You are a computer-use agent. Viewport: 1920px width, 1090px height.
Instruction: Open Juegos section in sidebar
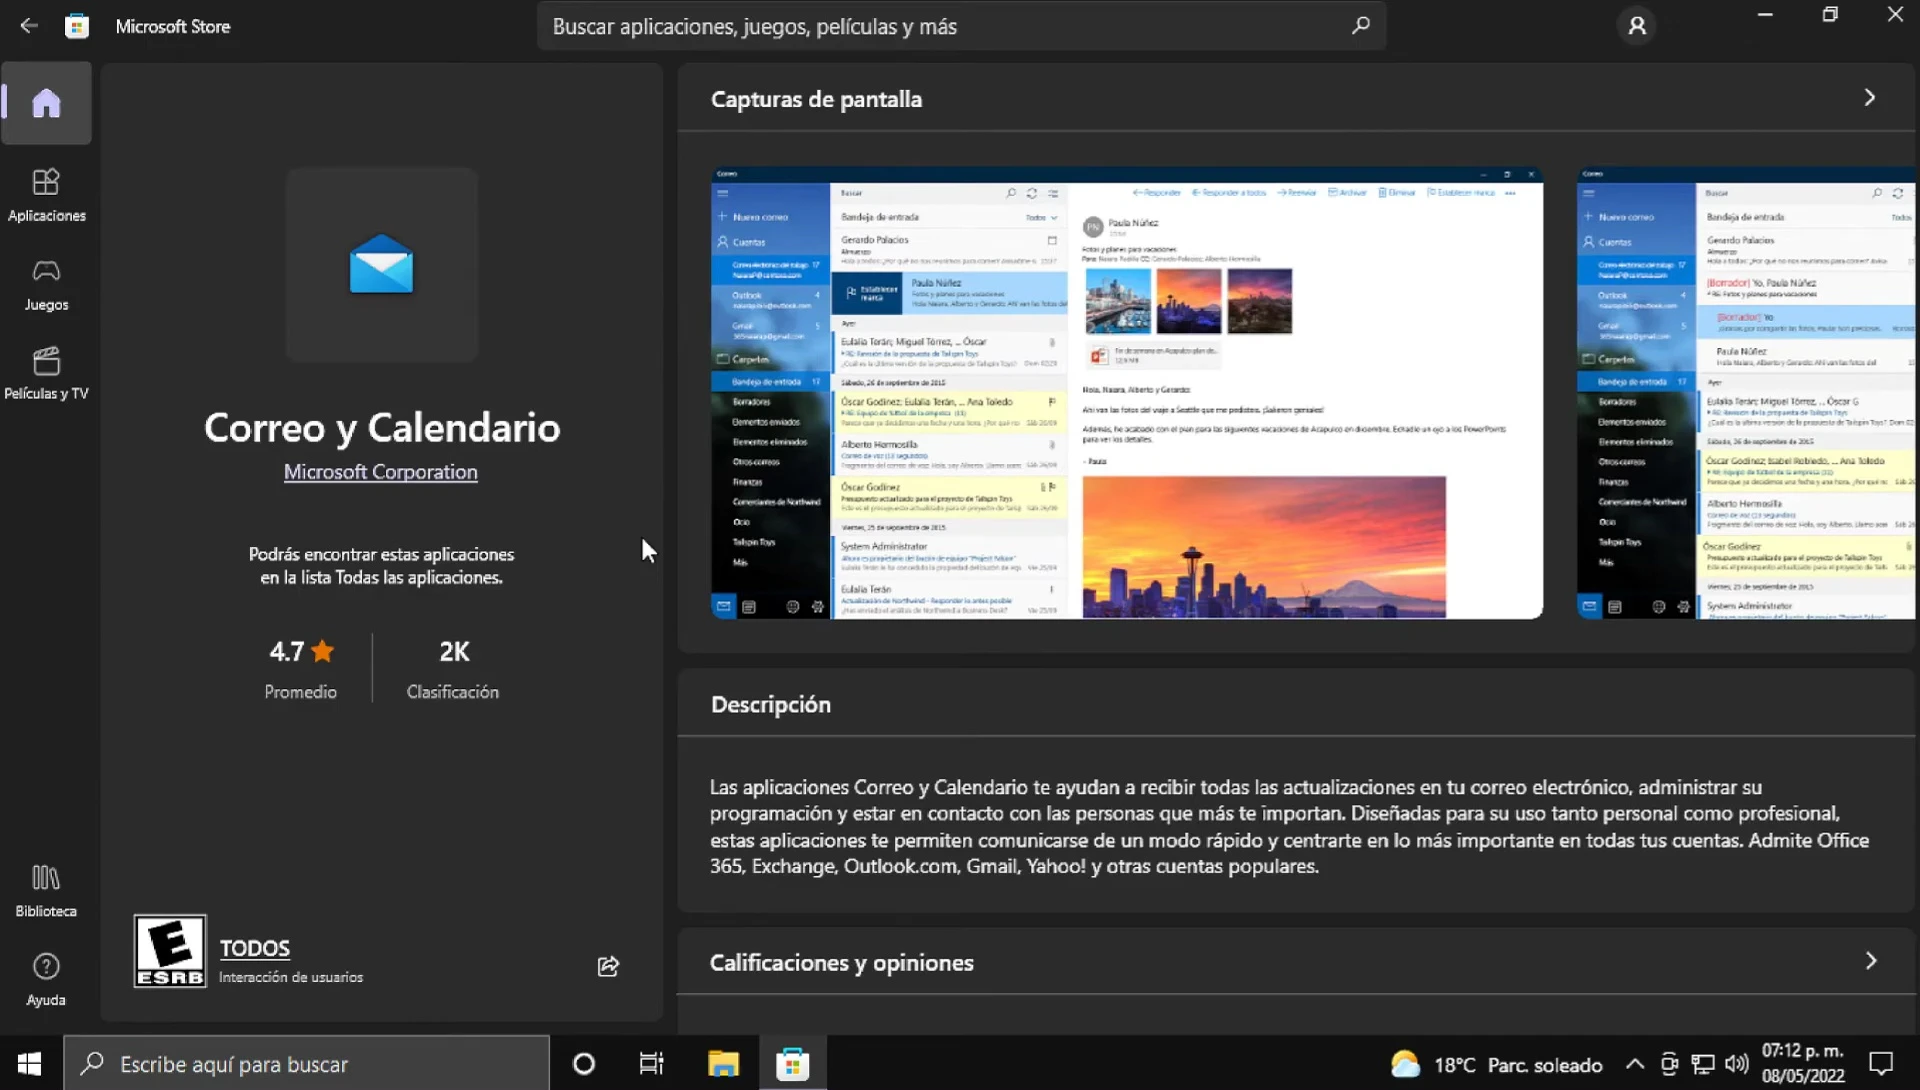(x=46, y=285)
